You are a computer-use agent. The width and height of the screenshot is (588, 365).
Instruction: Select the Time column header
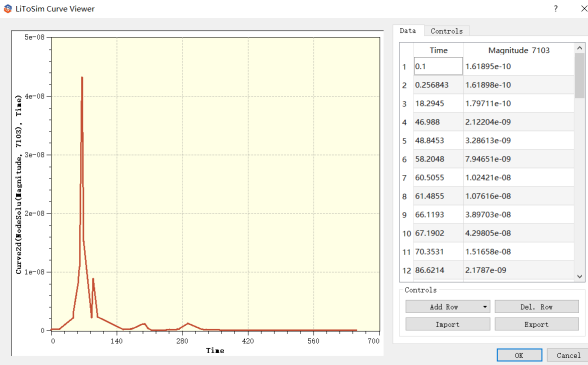click(438, 50)
